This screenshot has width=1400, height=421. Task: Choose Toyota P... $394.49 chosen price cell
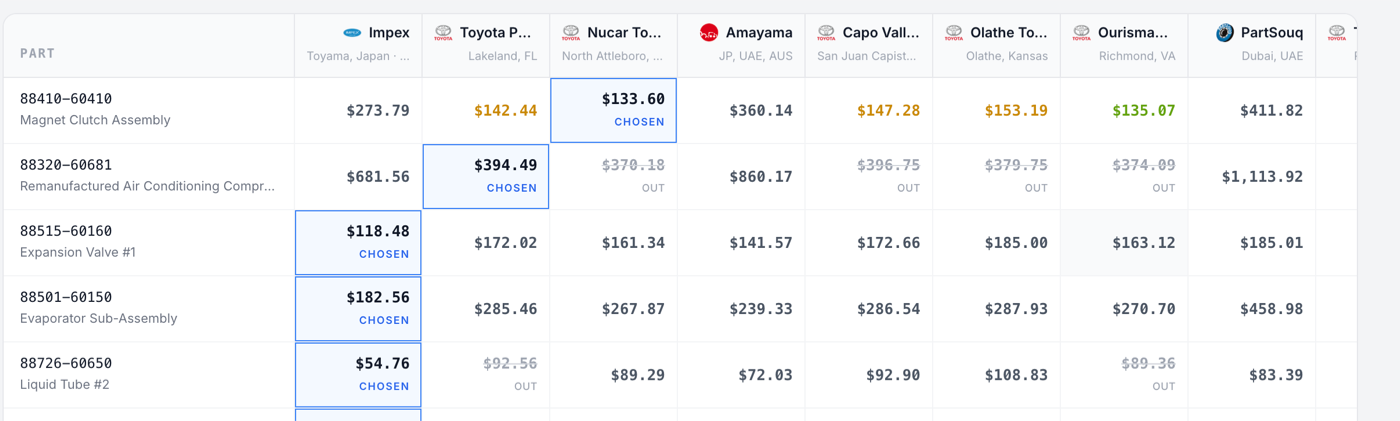[486, 176]
